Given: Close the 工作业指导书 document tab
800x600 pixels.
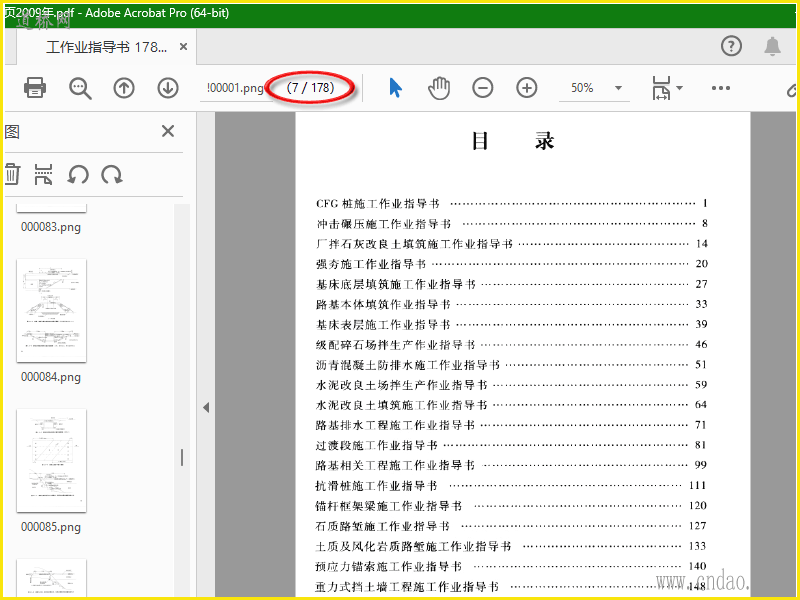Looking at the screenshot, I should coord(184,47).
